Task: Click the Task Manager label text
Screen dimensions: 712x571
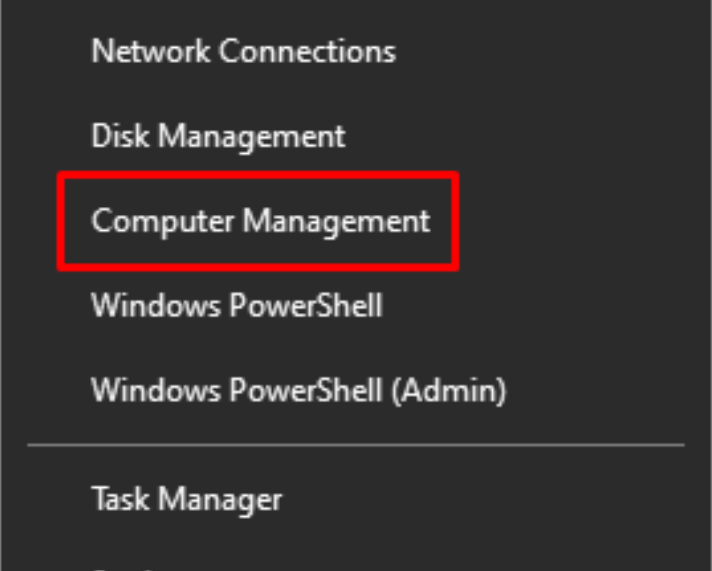Action: click(x=186, y=497)
